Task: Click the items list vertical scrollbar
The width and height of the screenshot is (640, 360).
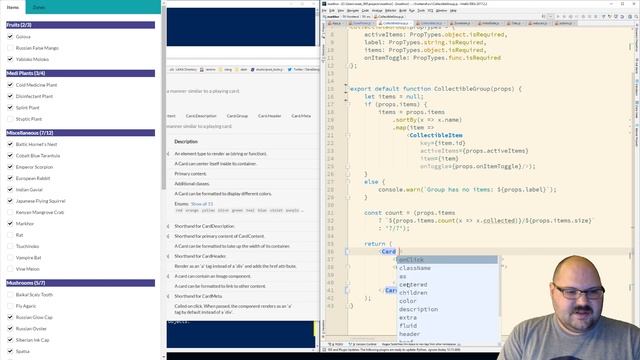Action: (164, 97)
